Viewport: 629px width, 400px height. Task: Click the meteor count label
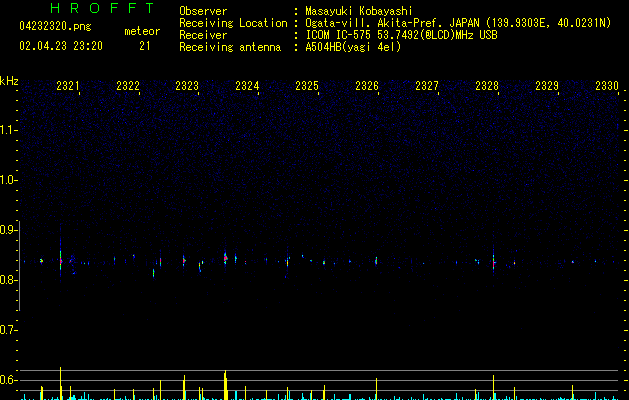(x=142, y=31)
